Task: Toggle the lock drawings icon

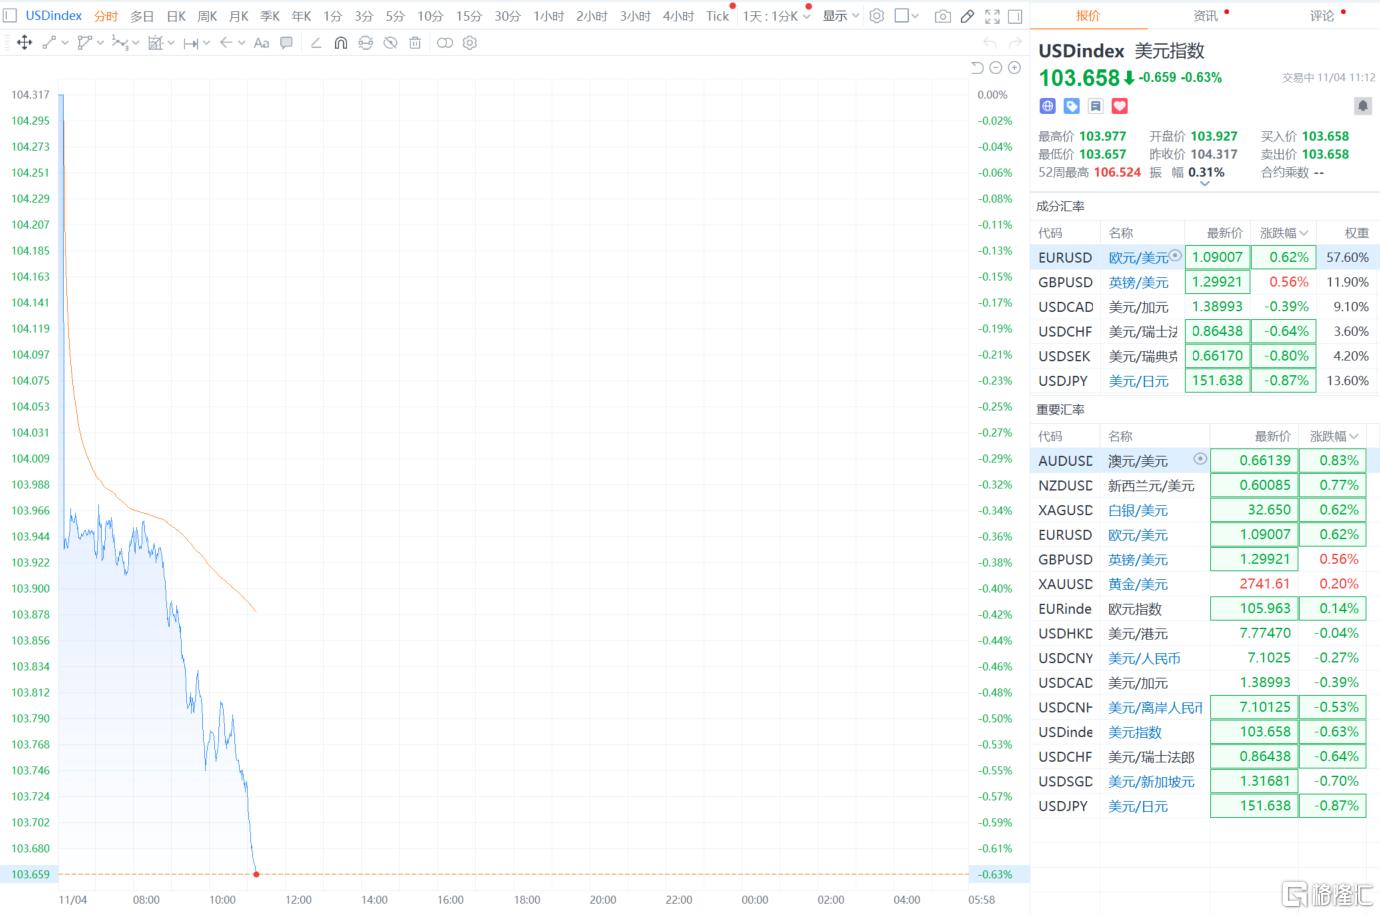Action: (366, 43)
